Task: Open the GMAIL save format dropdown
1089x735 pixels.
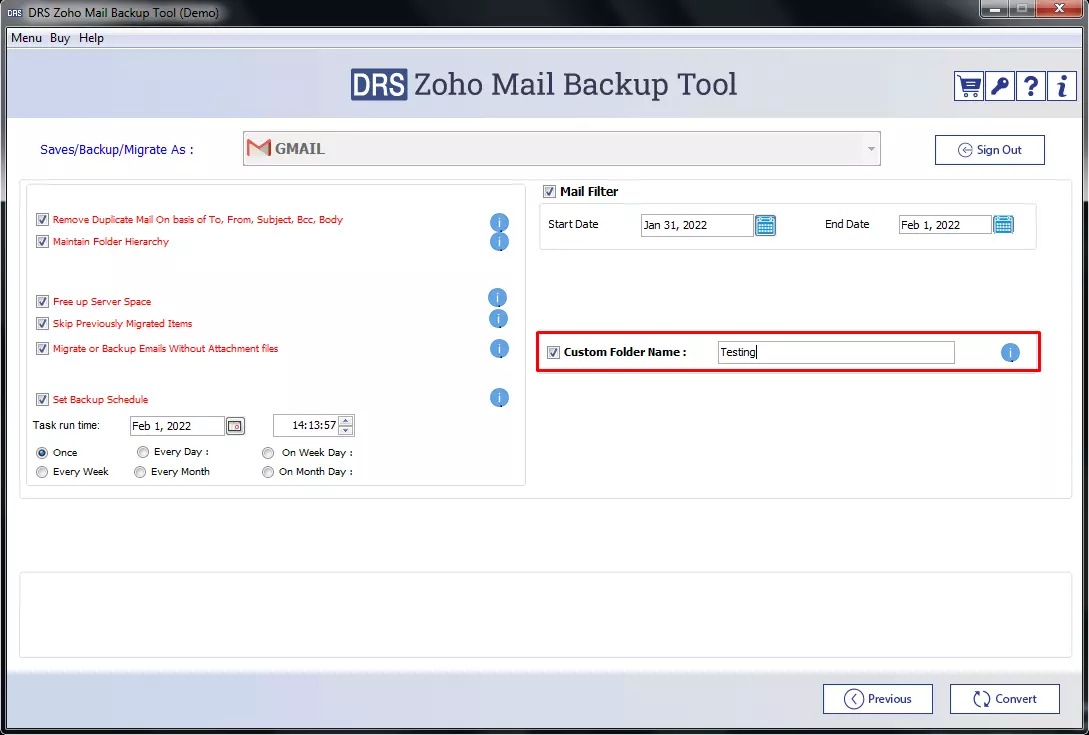Action: 562,149
